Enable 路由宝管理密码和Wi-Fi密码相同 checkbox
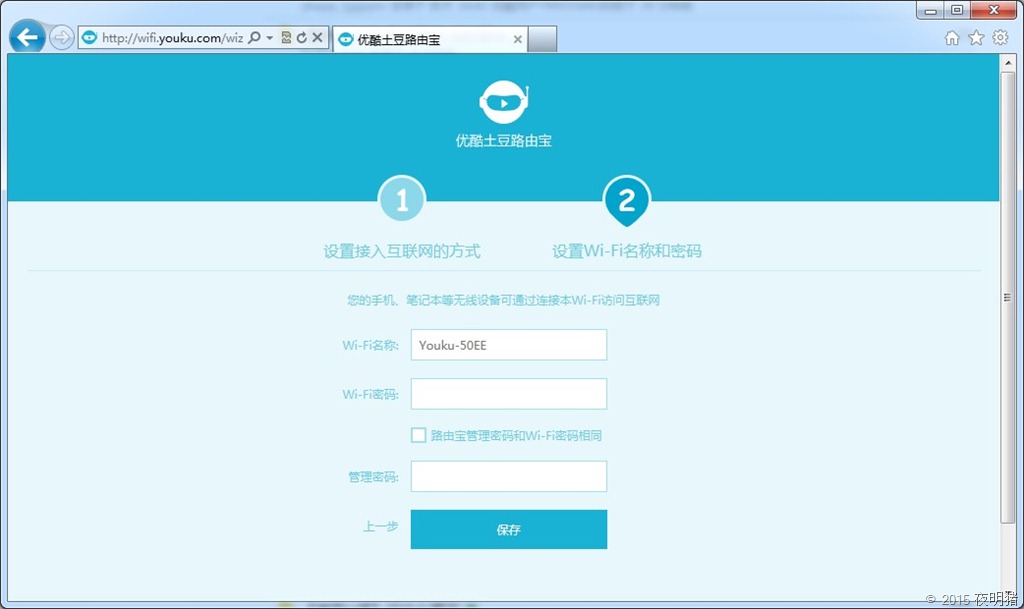 [418, 435]
